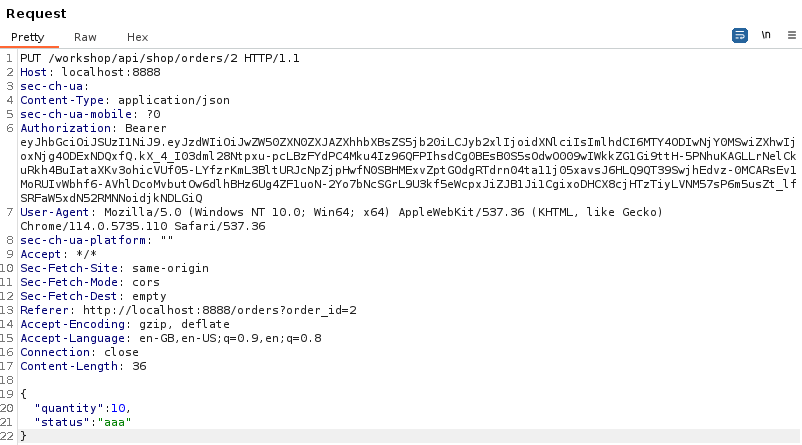
Task: Click the Content-Length value 36
Action: click(139, 366)
